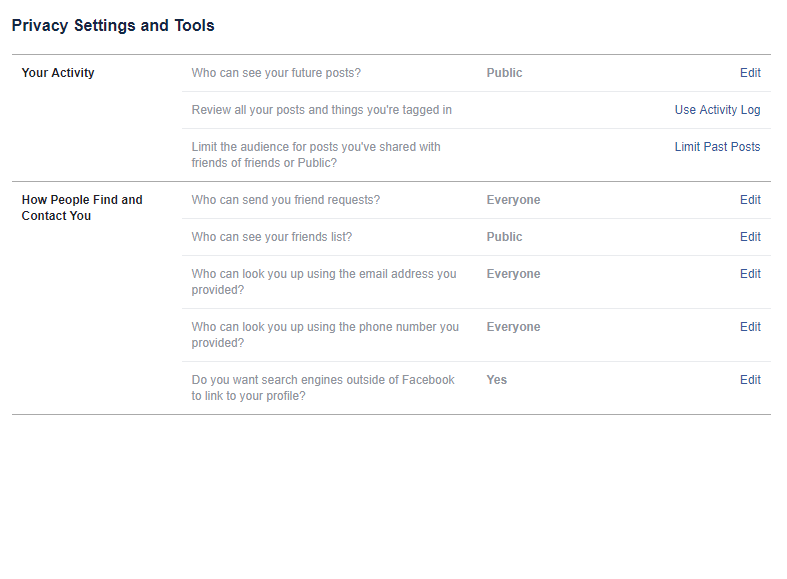Edit the phone number lookup setting
The width and height of the screenshot is (787, 579).
(750, 327)
